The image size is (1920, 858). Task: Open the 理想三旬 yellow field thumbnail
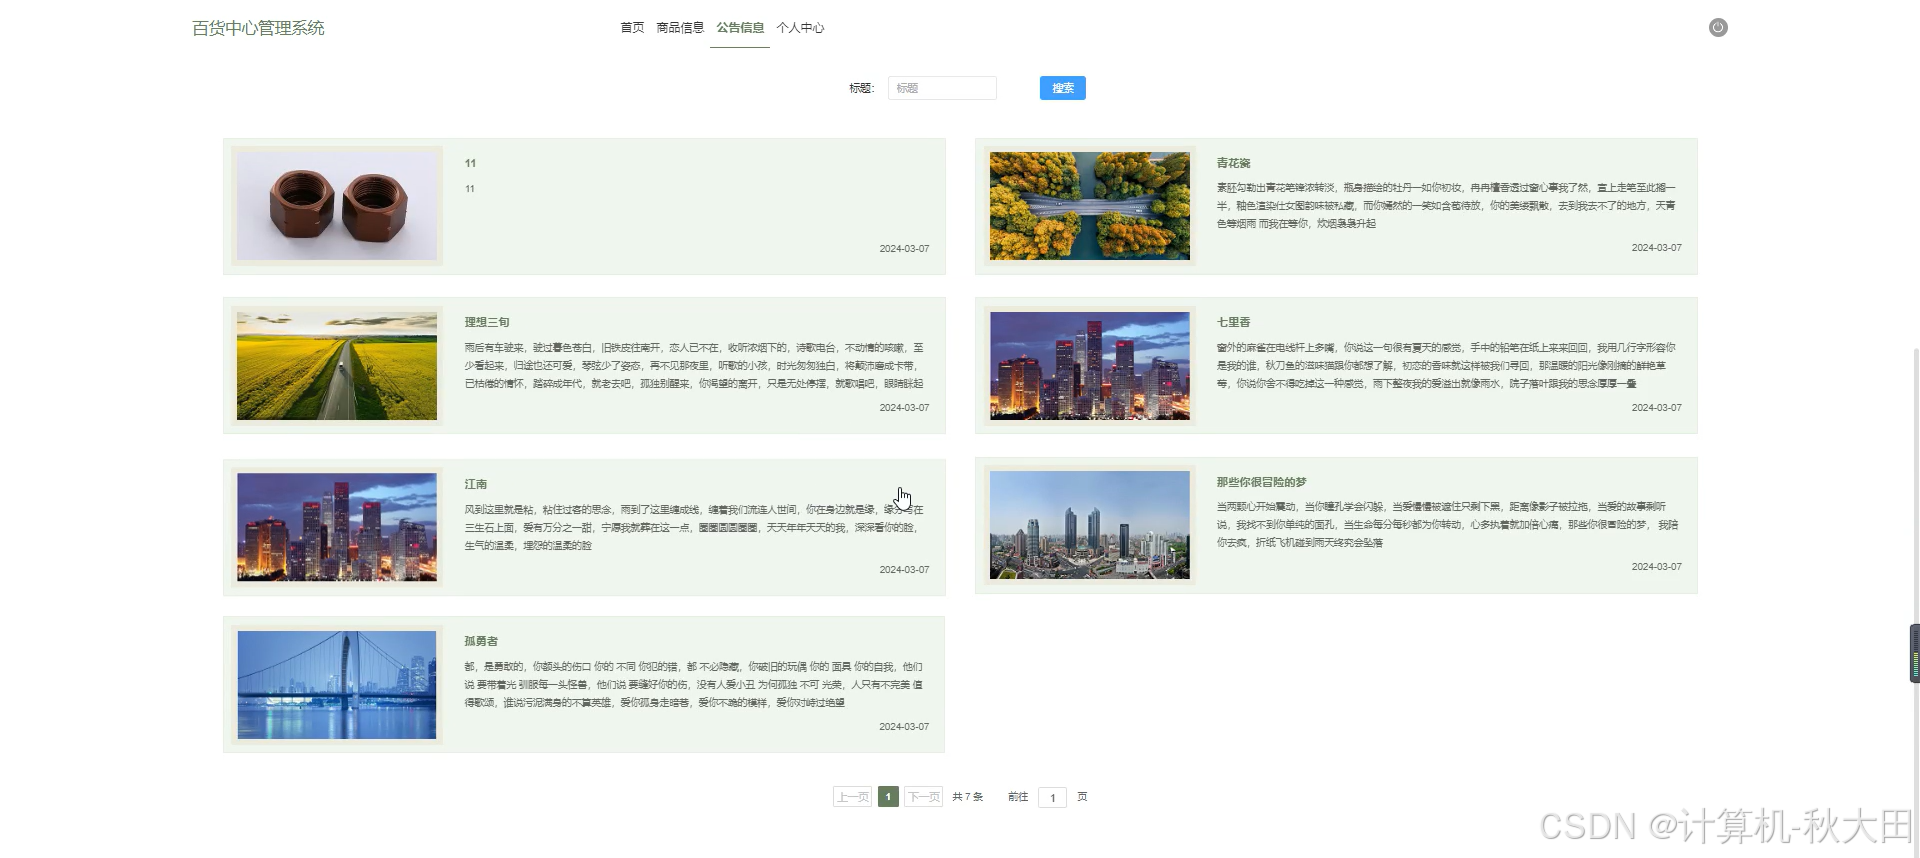tap(337, 366)
